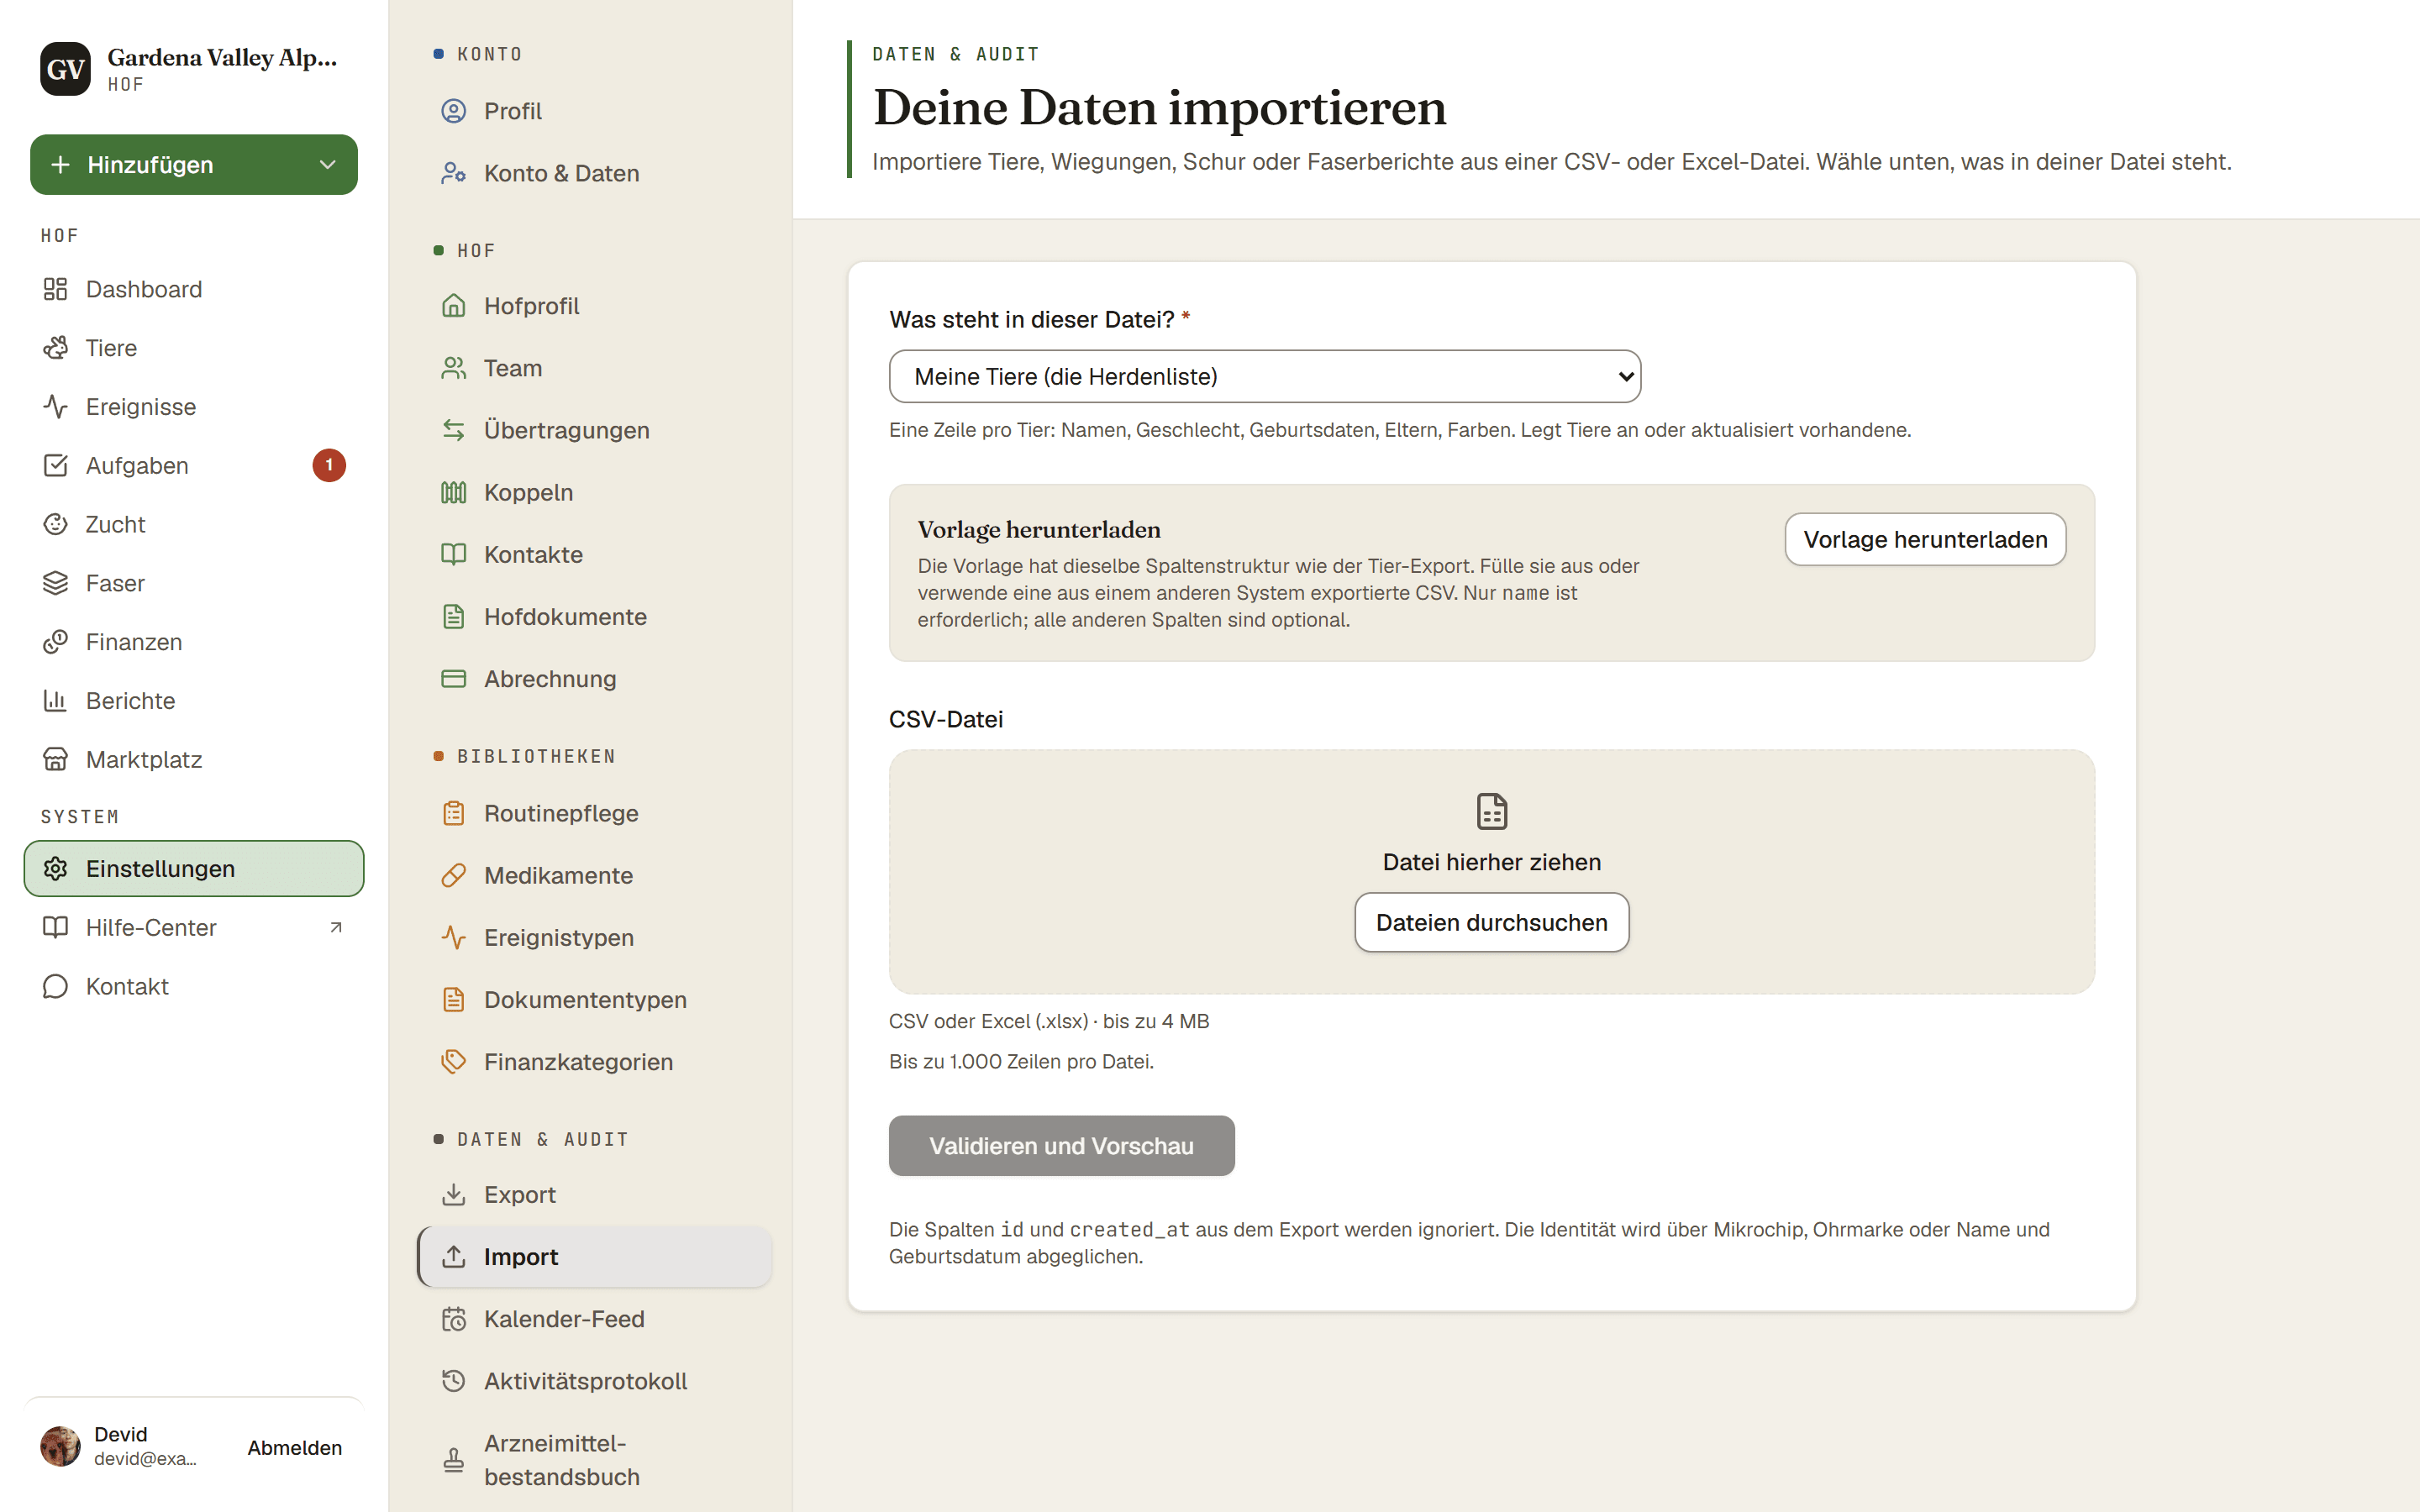The image size is (2420, 1512).
Task: Open Übertragungen in settings menu
Action: click(x=594, y=430)
